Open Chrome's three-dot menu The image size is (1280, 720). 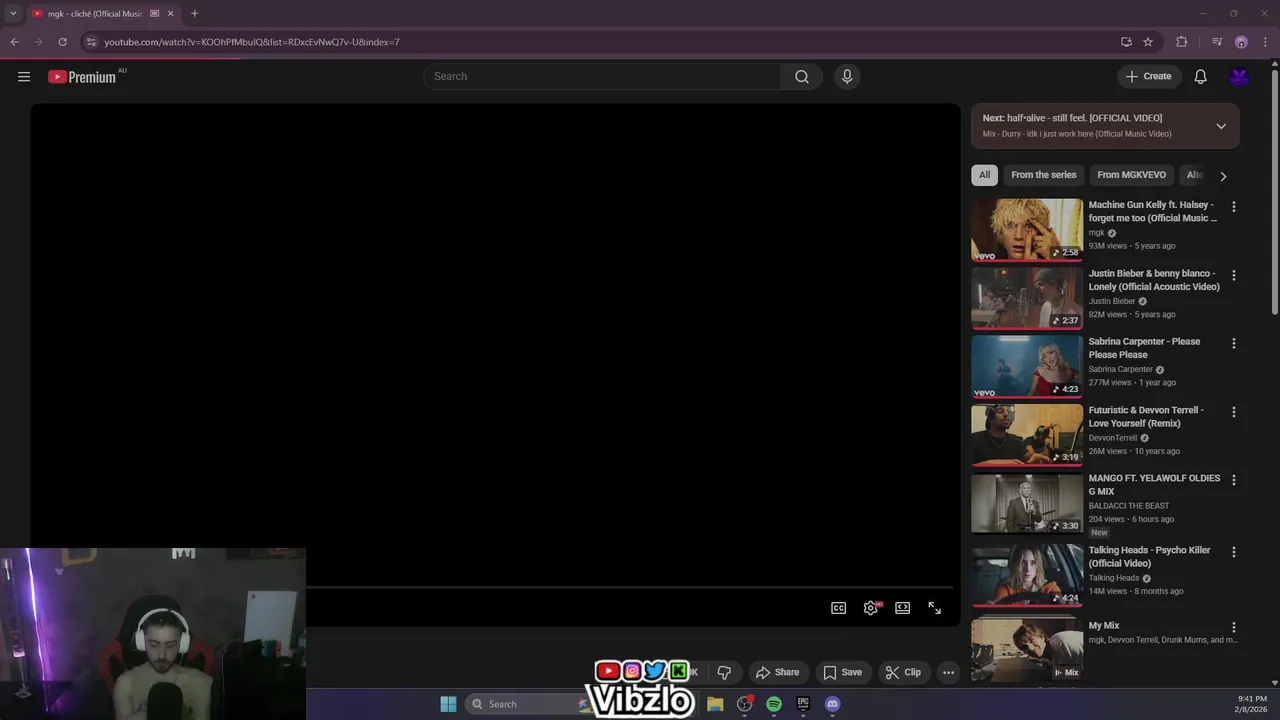1264,42
